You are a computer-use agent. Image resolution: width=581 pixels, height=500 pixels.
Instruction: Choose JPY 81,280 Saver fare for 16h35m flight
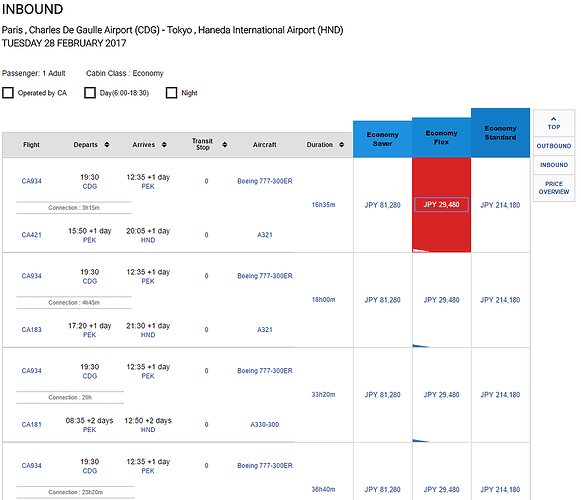pos(382,205)
